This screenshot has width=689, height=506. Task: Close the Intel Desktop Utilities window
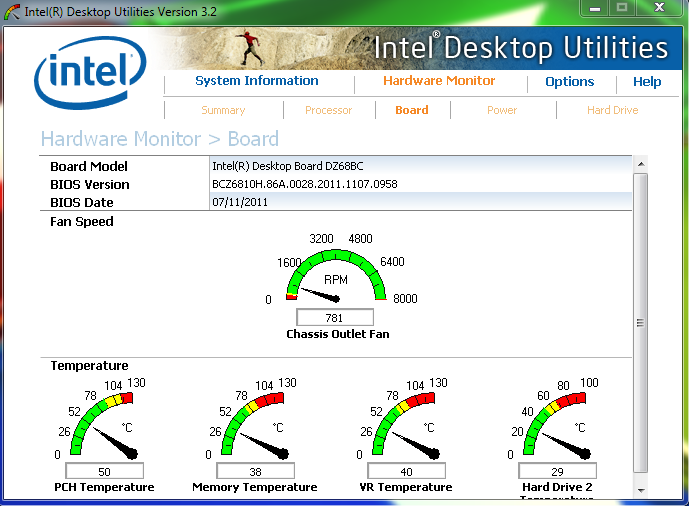(x=659, y=8)
